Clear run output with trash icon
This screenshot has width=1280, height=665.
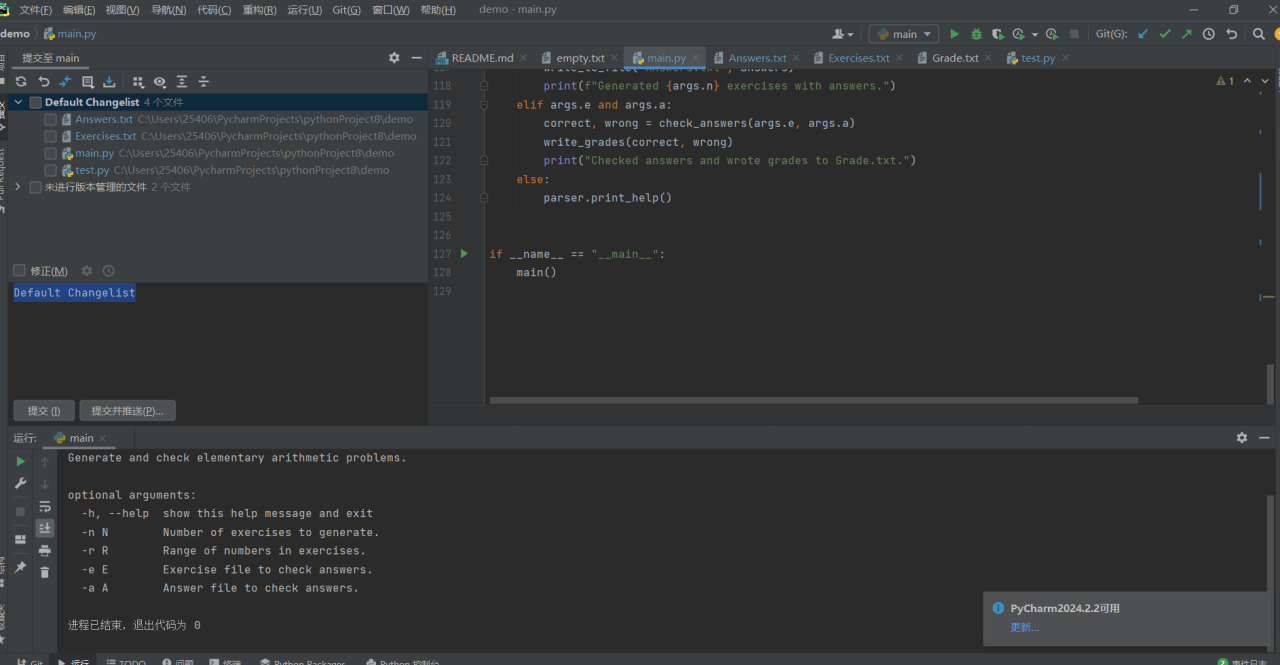[x=45, y=572]
